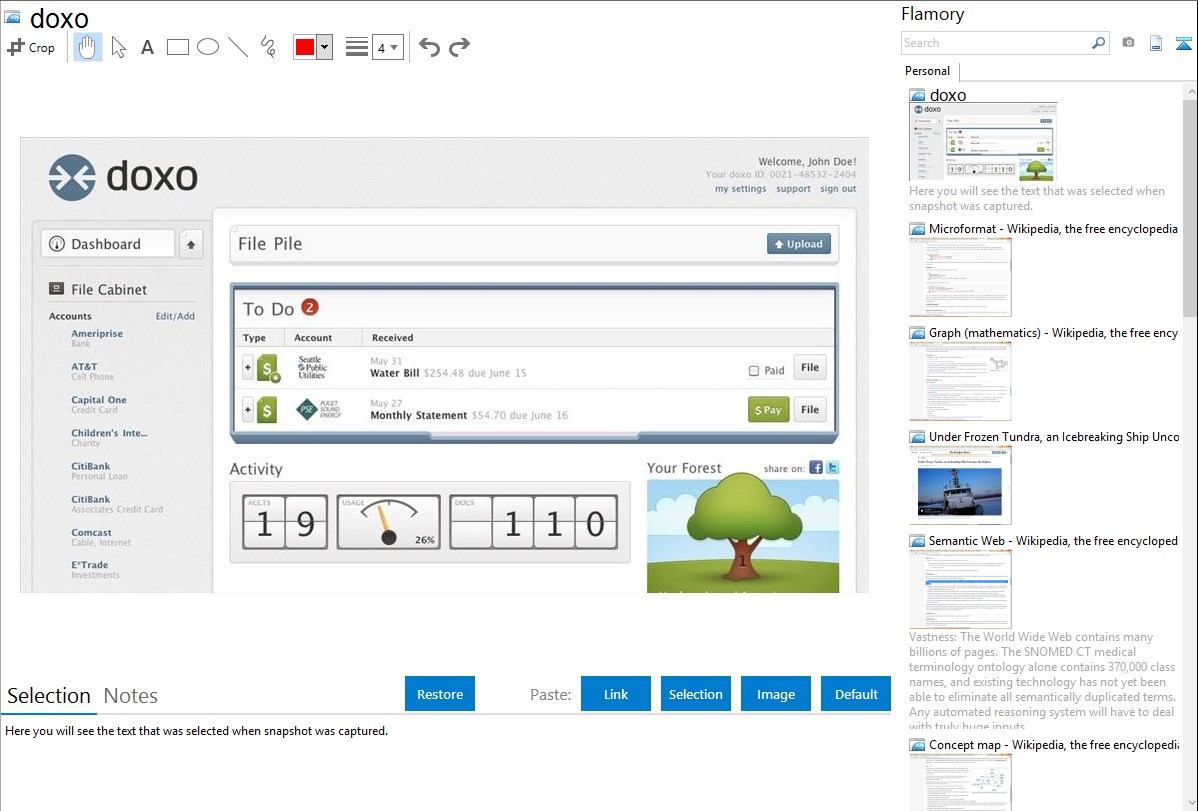Click the search magnifier icon
The width and height of the screenshot is (1198, 811).
[x=1099, y=43]
